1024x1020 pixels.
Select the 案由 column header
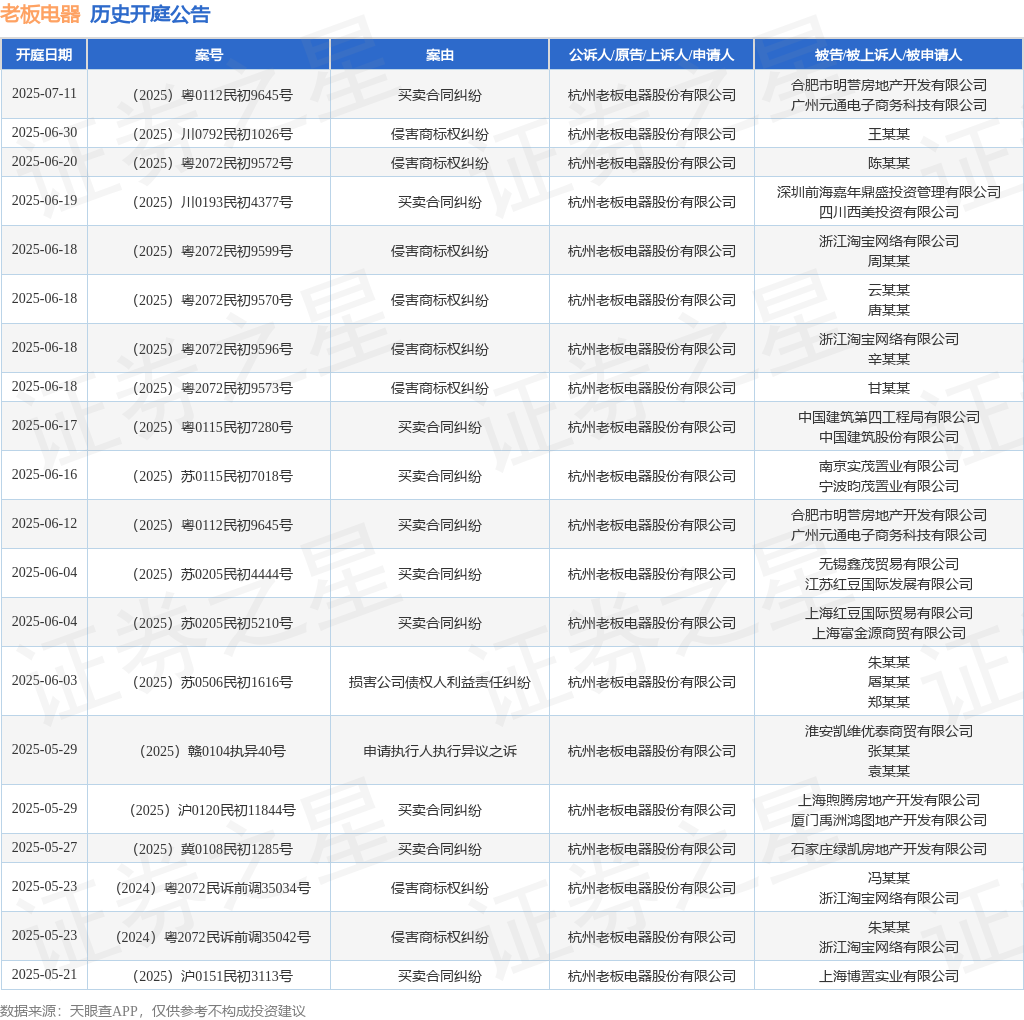(440, 55)
